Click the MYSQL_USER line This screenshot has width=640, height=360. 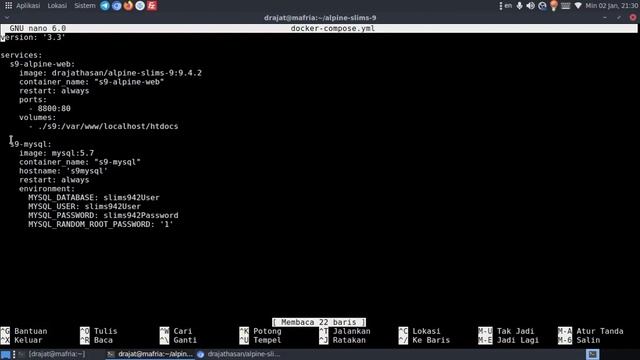(84, 207)
